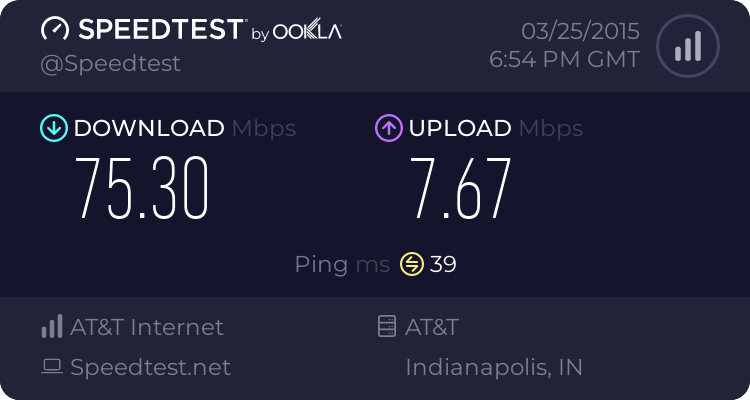Select the Indianapolis, IN server location
The width and height of the screenshot is (750, 400).
click(494, 367)
